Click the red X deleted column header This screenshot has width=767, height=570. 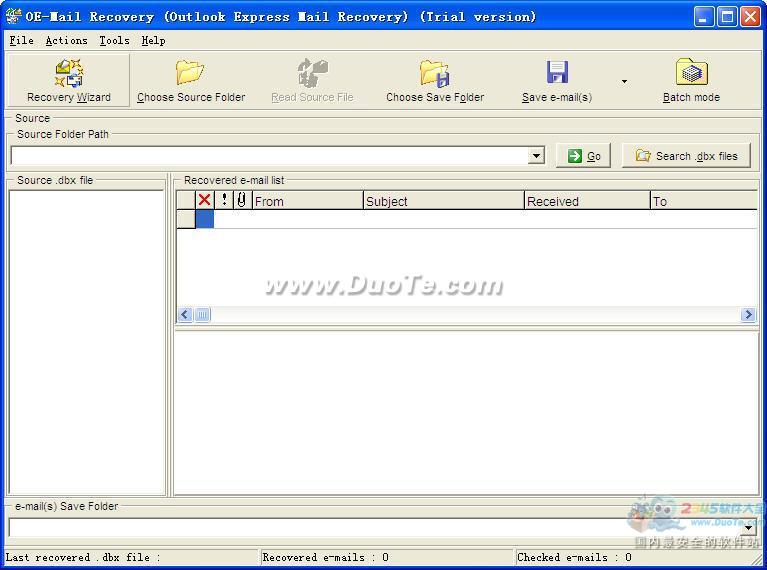pos(205,200)
